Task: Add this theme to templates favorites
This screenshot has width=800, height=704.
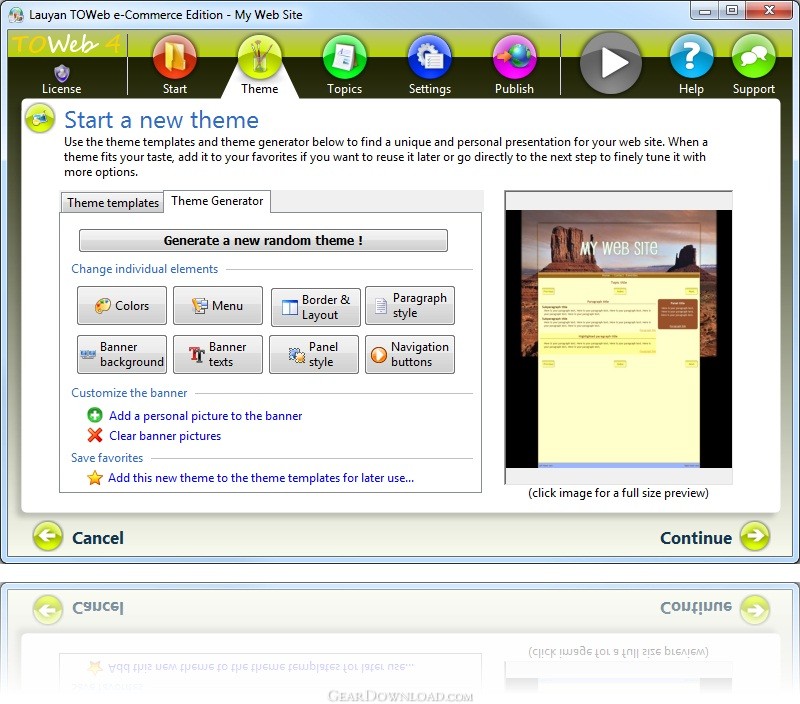Action: tap(261, 478)
